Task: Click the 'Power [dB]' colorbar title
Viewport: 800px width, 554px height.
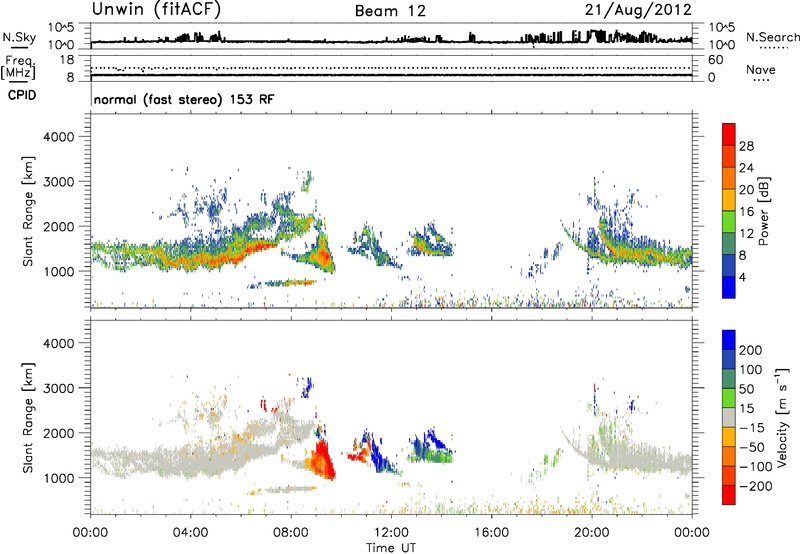Action: [764, 211]
